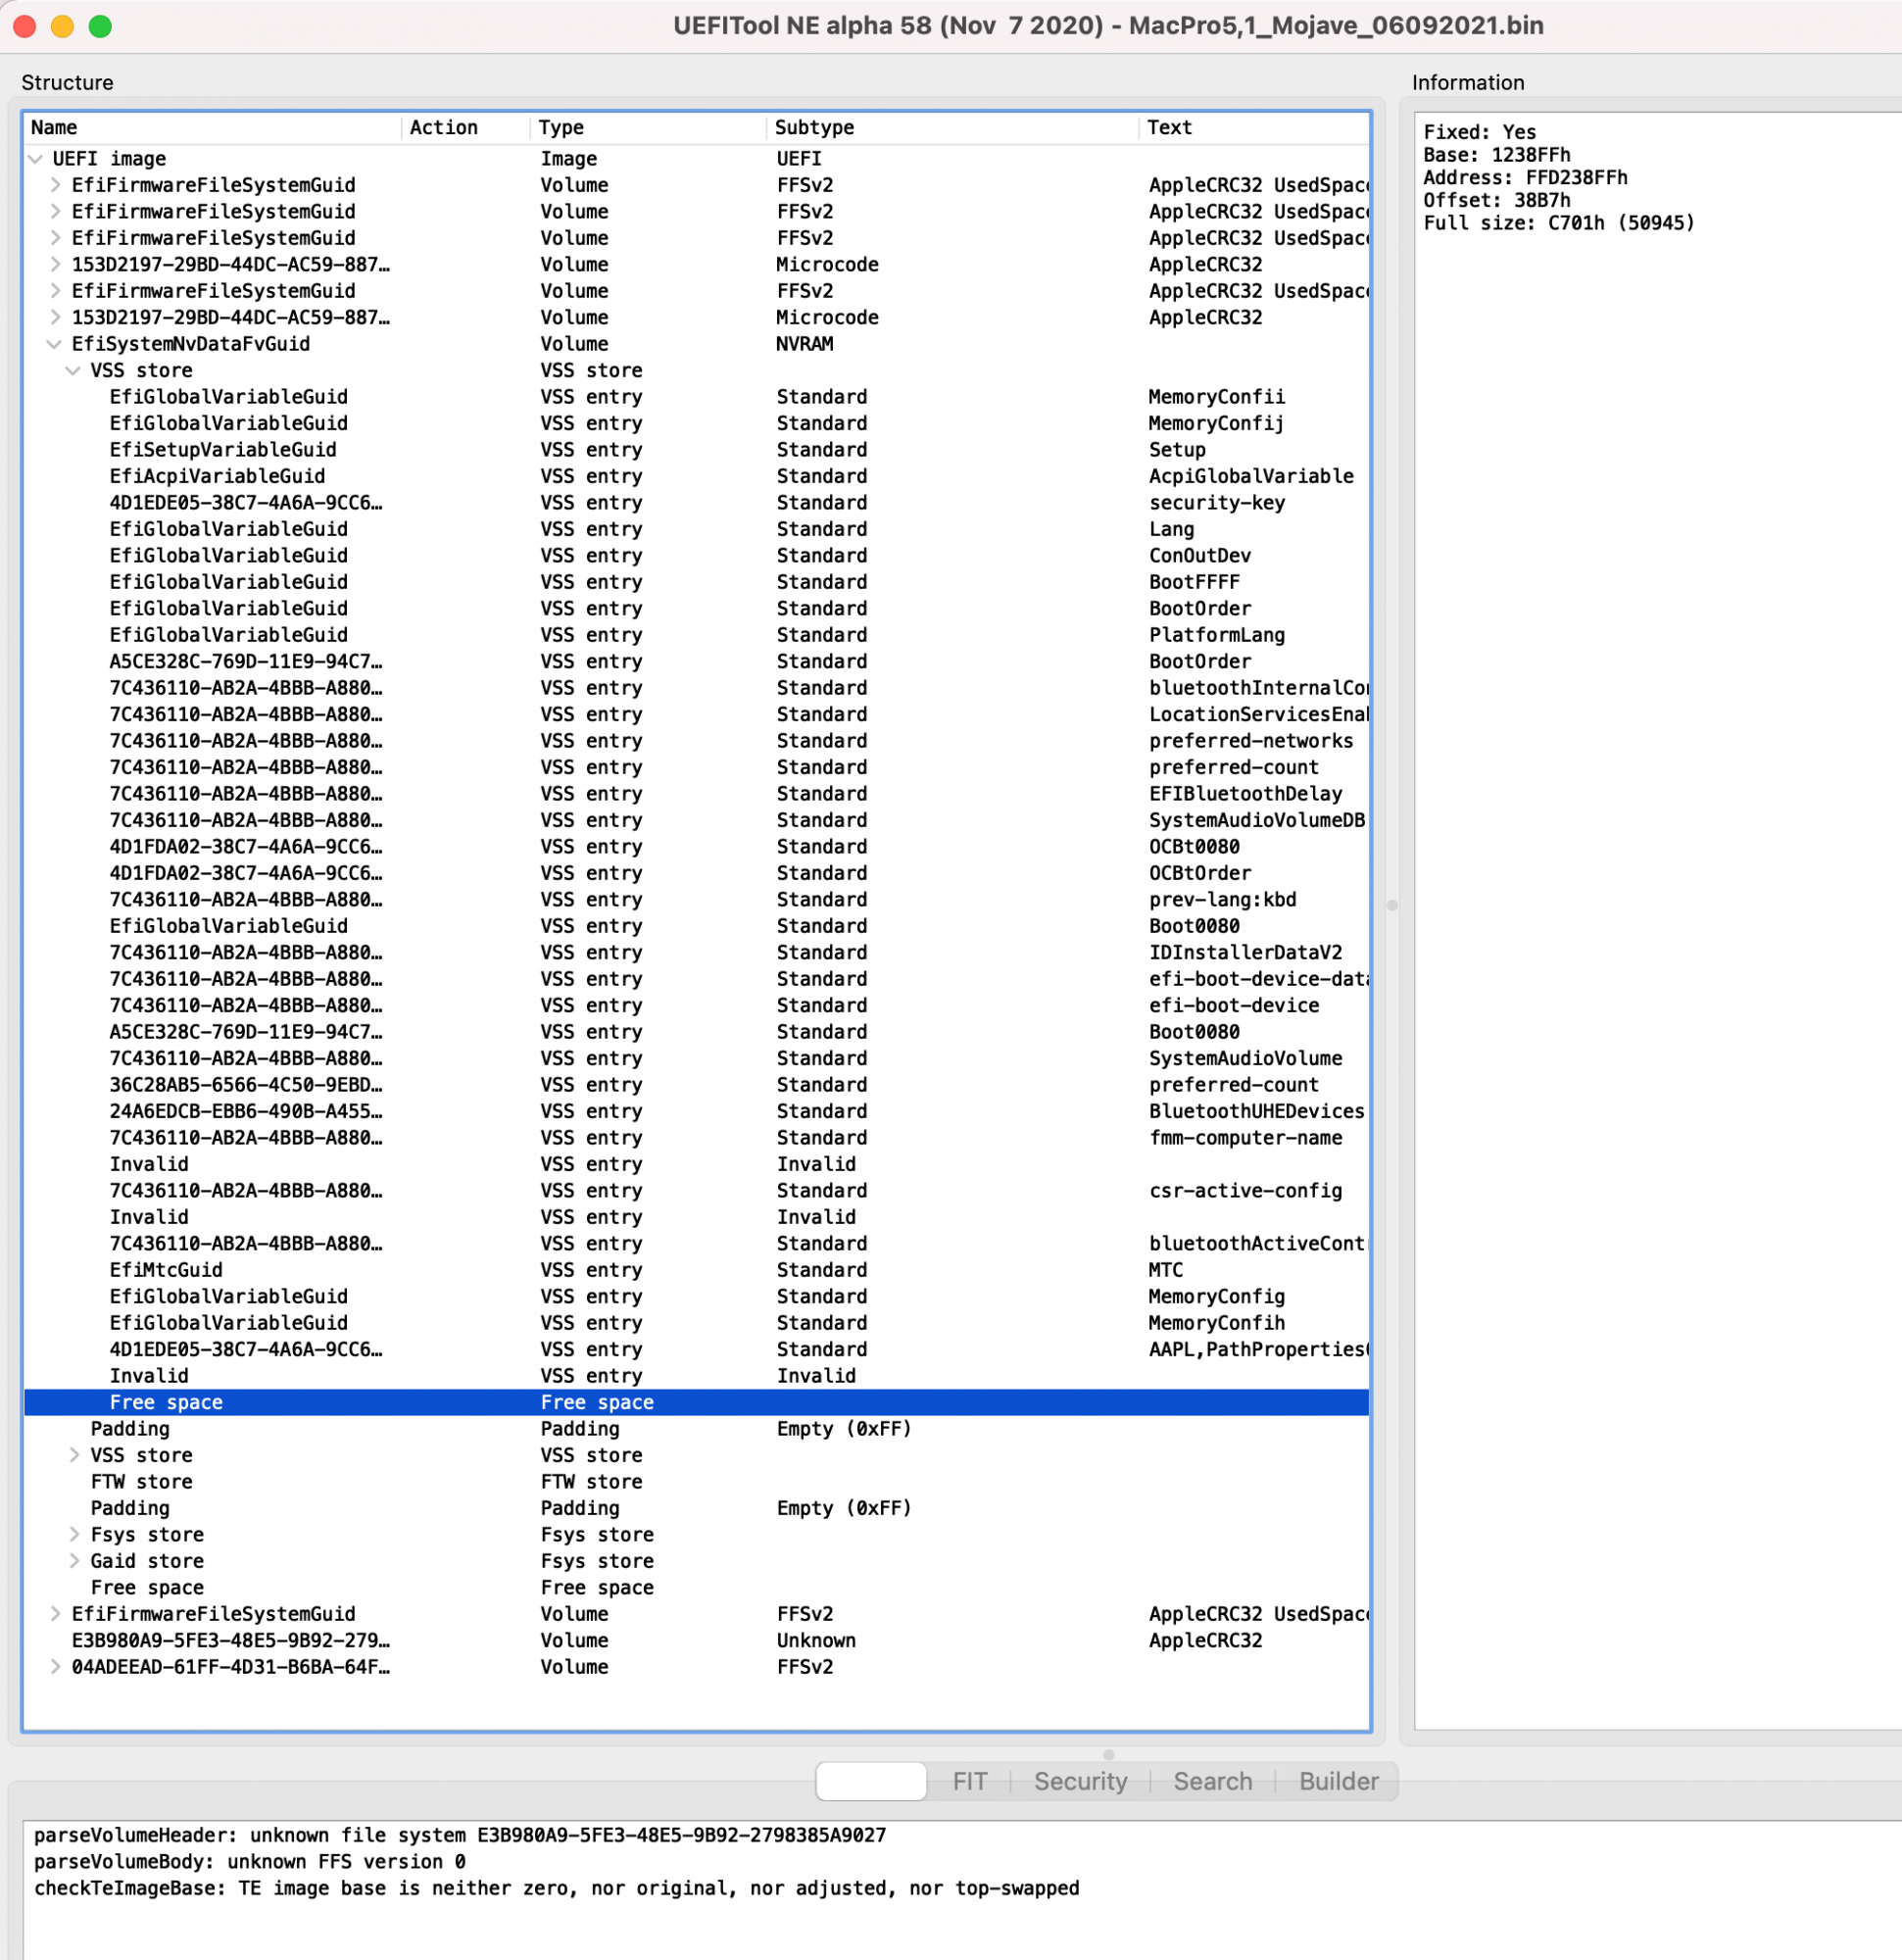Click the splitter handle beside Information panel
Image resolution: width=1902 pixels, height=1960 pixels.
tap(1392, 906)
